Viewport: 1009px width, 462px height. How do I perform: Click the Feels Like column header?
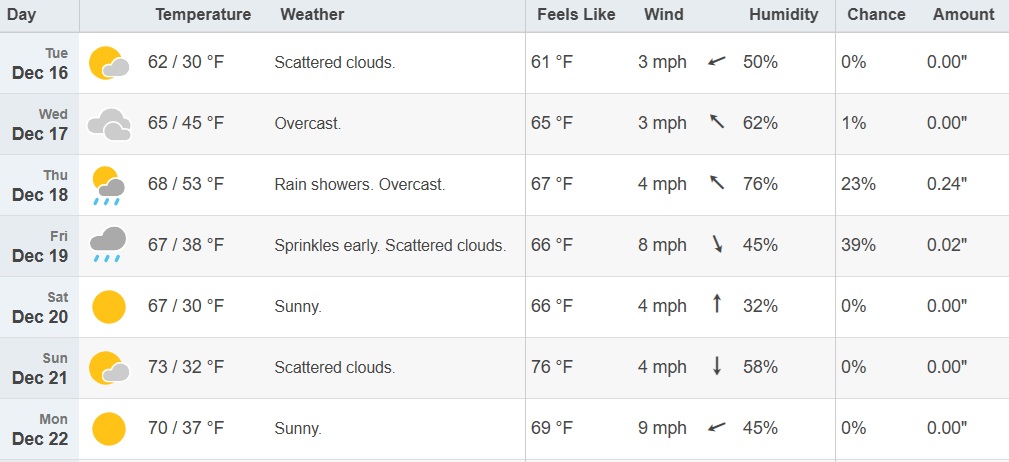pos(576,15)
